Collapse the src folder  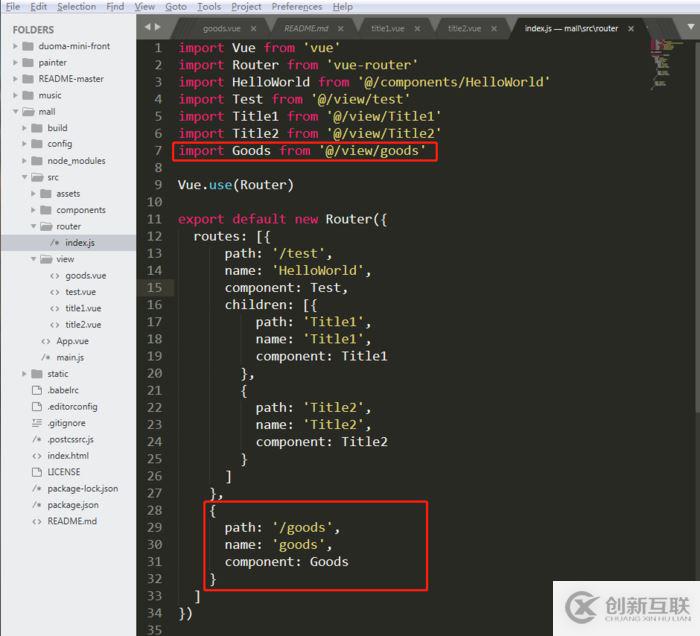[x=24, y=177]
